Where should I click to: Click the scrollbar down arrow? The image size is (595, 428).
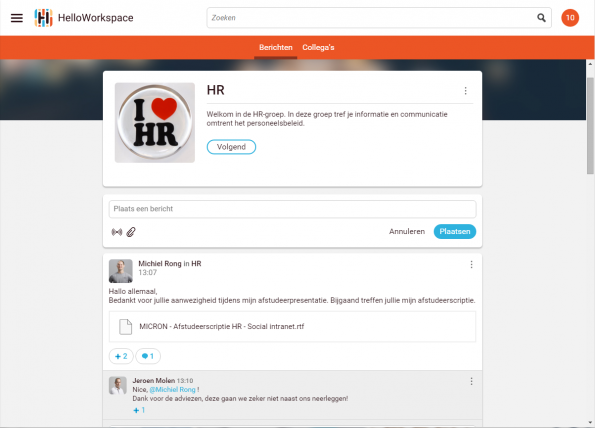pos(590,422)
